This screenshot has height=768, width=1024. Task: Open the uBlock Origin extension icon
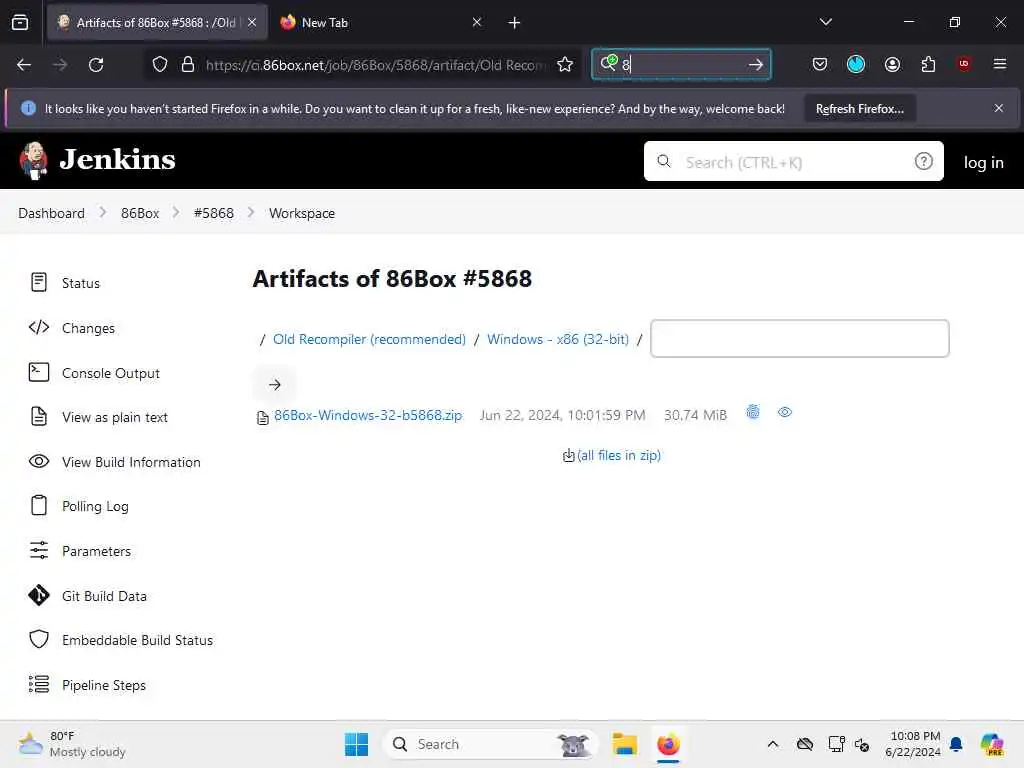964,64
